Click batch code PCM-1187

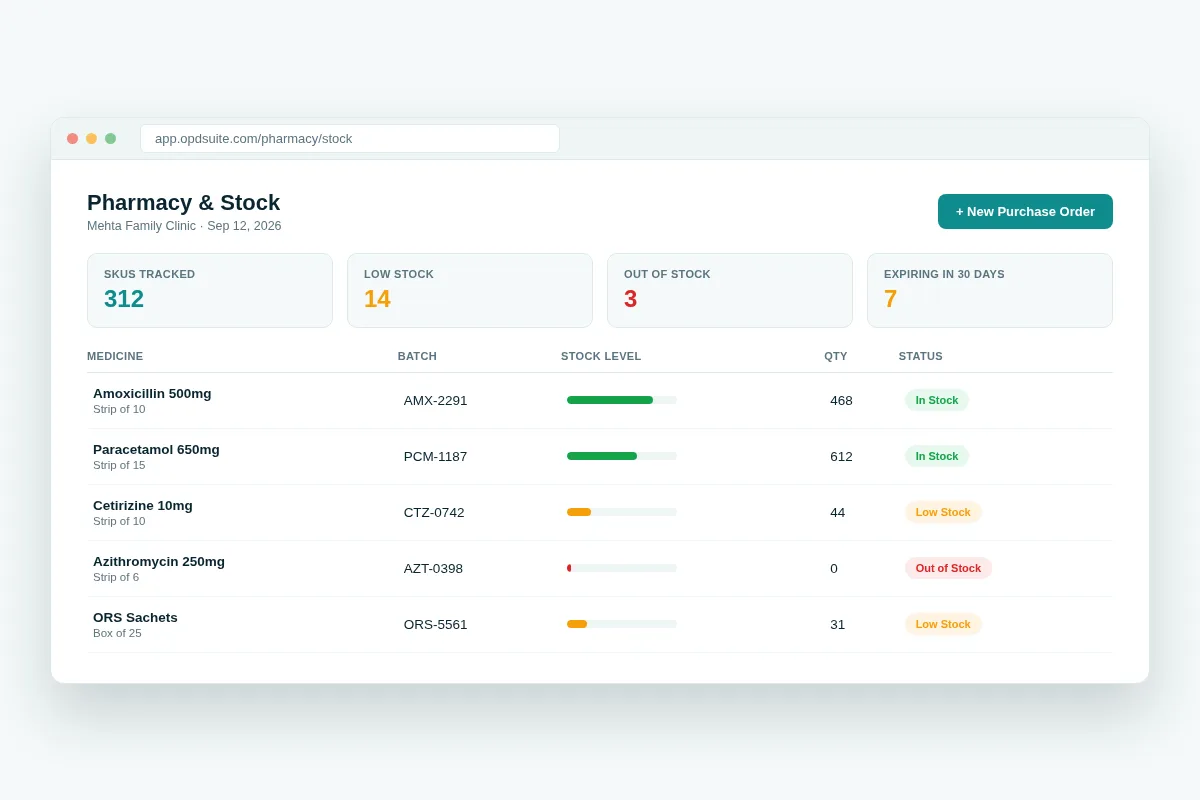[436, 456]
